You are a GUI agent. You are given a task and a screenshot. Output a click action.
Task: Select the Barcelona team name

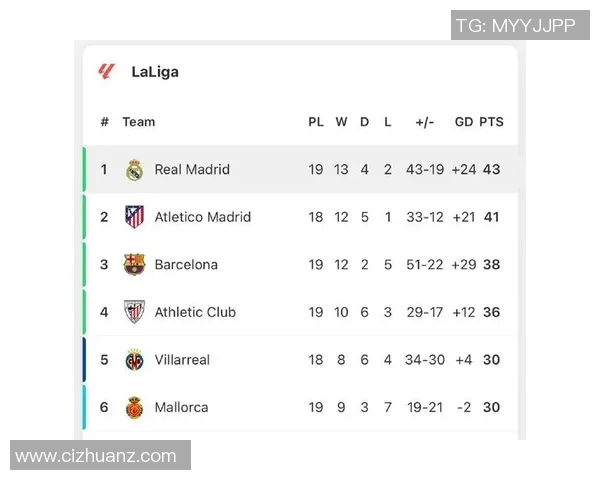186,265
